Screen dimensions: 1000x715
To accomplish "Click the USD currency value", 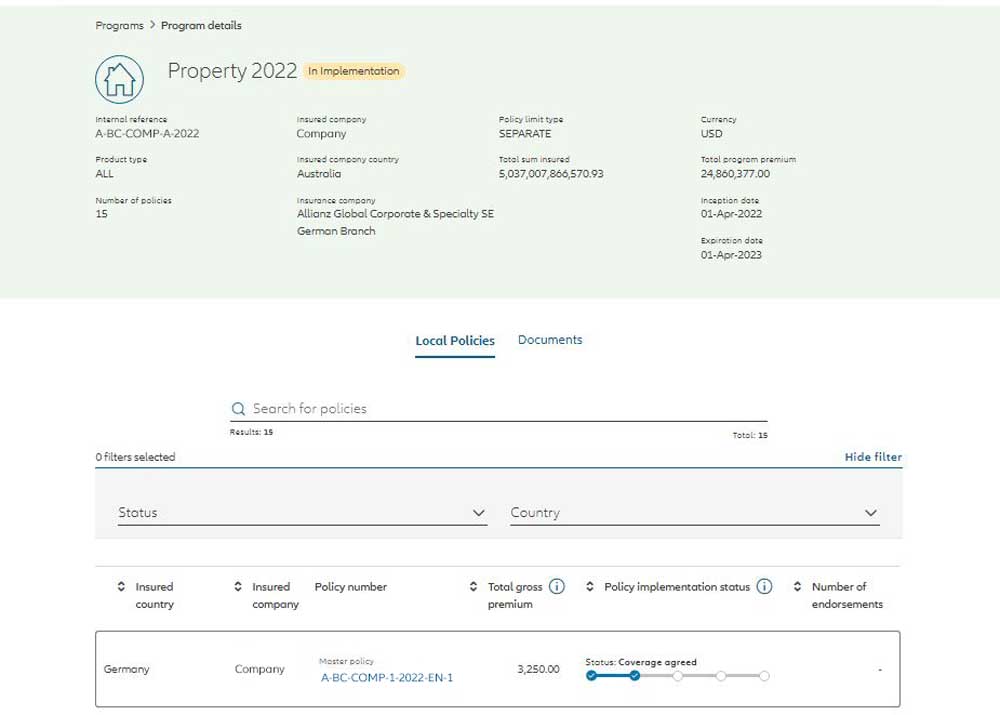I will point(712,133).
